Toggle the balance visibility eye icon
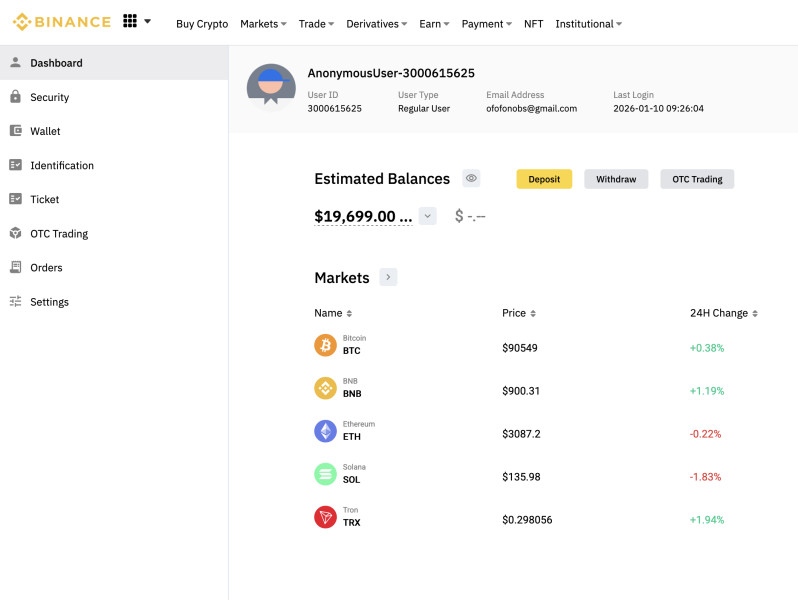This screenshot has width=798, height=600. [471, 178]
